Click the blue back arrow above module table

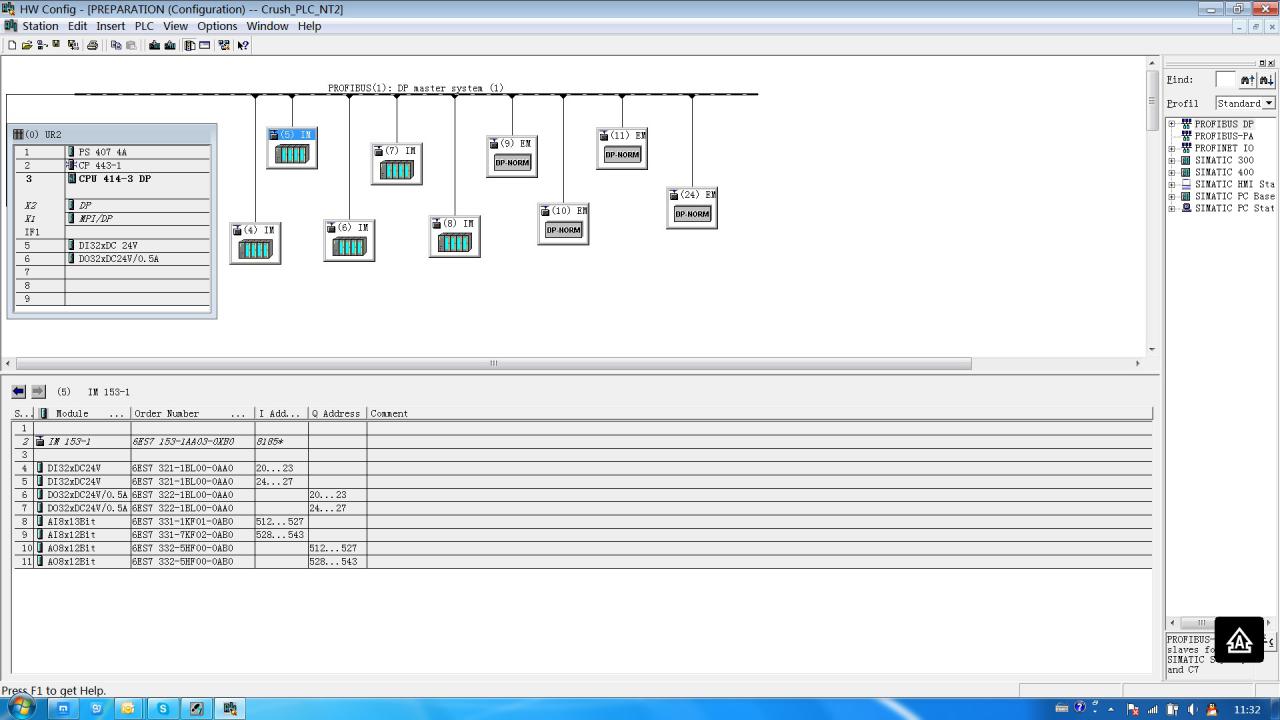pyautogui.click(x=19, y=391)
